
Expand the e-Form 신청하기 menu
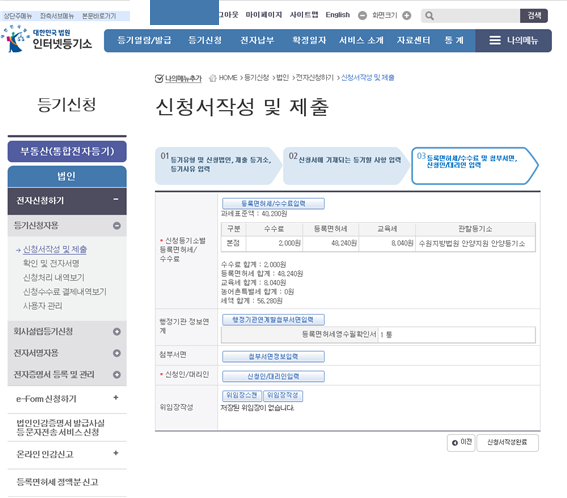click(x=116, y=398)
